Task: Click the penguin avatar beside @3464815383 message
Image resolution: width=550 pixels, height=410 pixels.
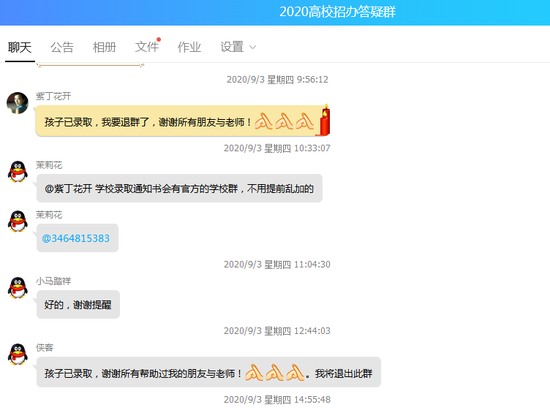Action: pyautogui.click(x=18, y=221)
